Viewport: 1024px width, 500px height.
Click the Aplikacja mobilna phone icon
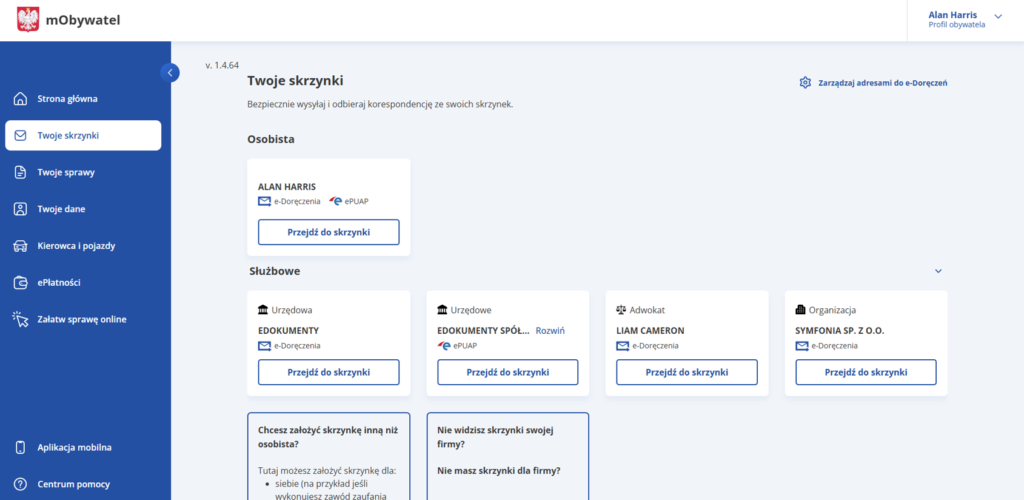(21, 448)
